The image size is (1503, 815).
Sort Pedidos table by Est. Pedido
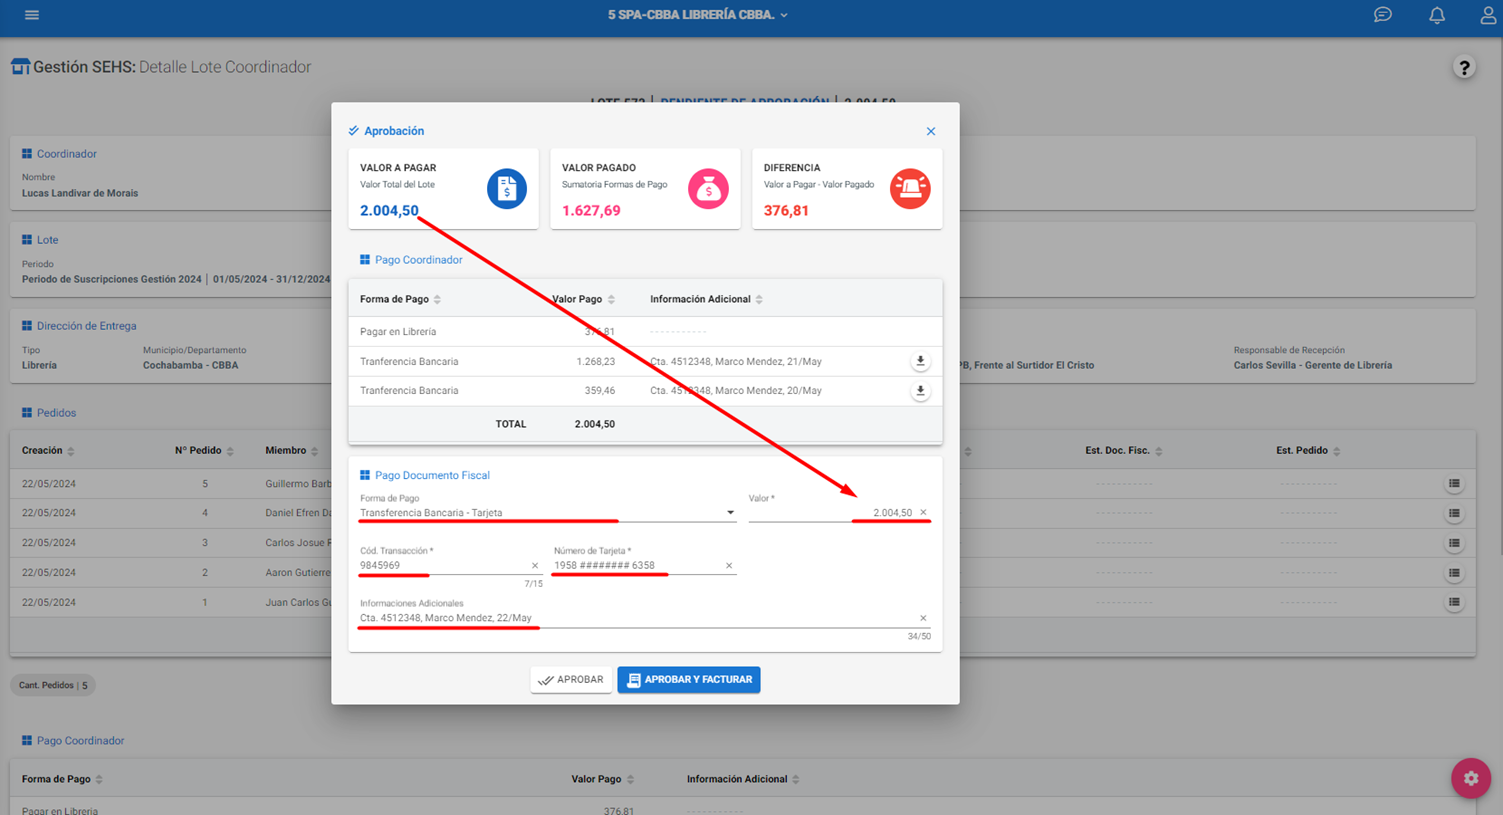coord(1309,451)
